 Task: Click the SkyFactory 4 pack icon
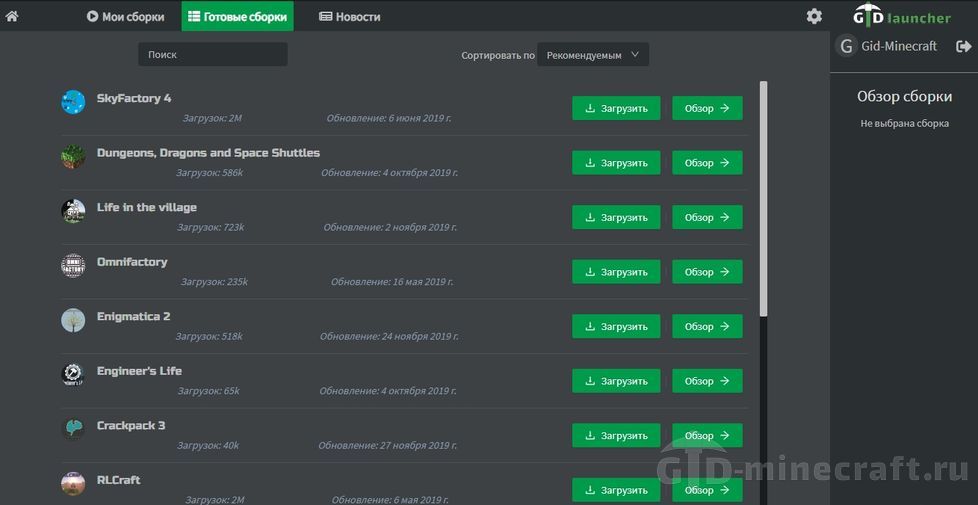pyautogui.click(x=73, y=102)
